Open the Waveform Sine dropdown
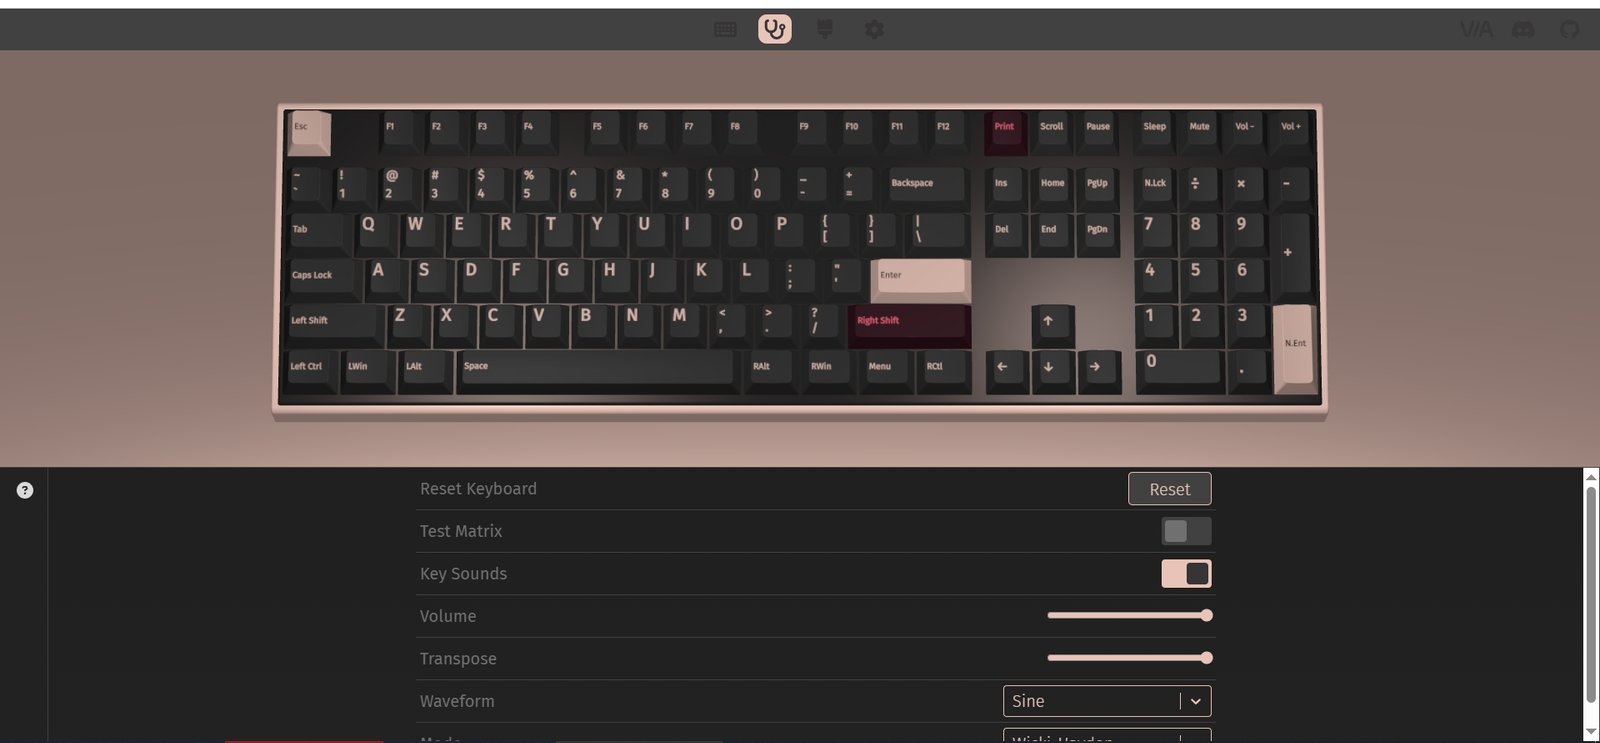 1107,701
